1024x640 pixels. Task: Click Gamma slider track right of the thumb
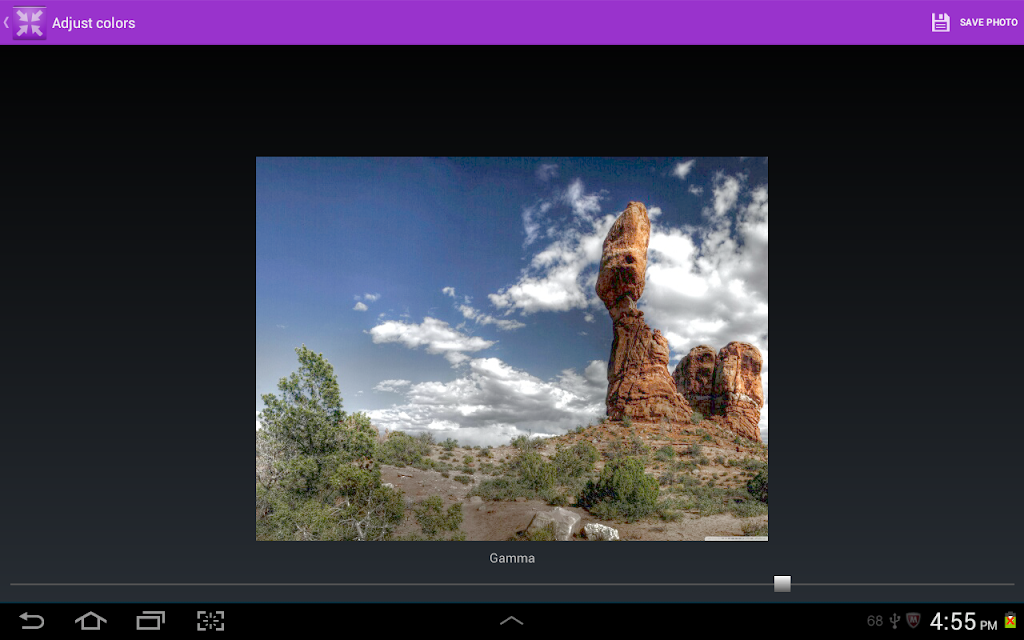coord(903,584)
